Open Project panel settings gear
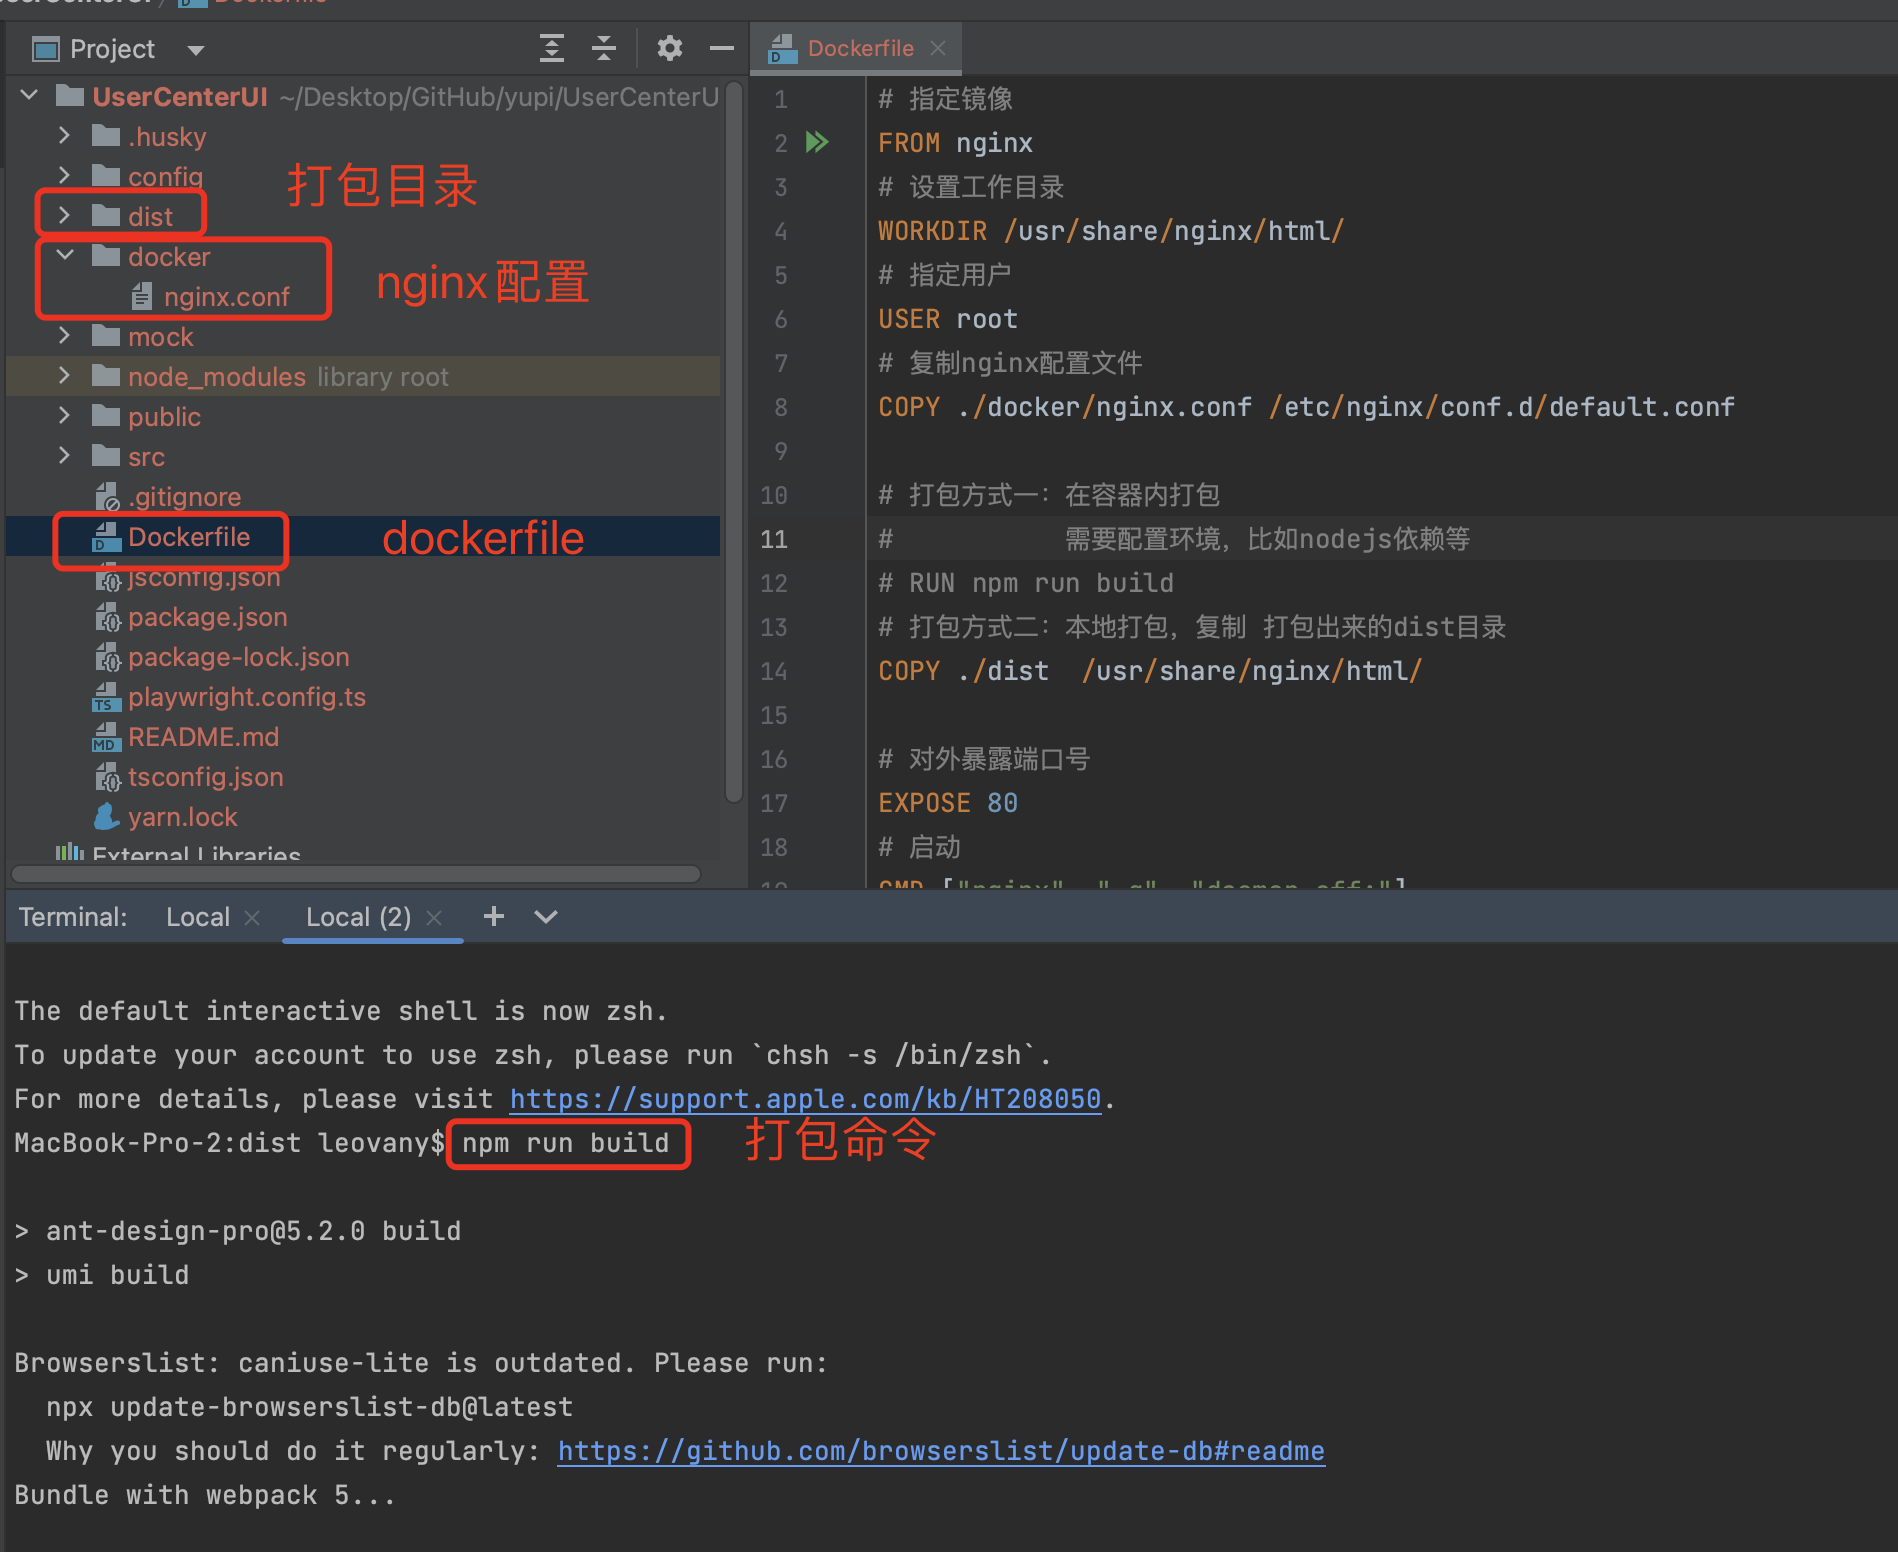Screen dimensions: 1898x1552 pyautogui.click(x=669, y=48)
